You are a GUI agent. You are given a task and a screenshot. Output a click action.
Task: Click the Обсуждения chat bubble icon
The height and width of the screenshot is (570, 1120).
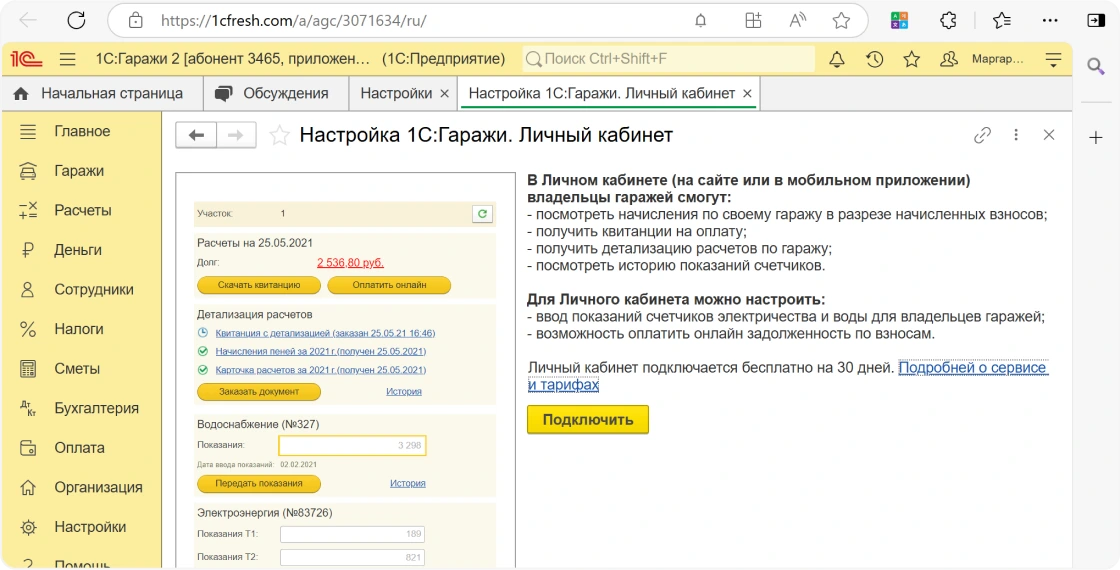pyautogui.click(x=224, y=94)
